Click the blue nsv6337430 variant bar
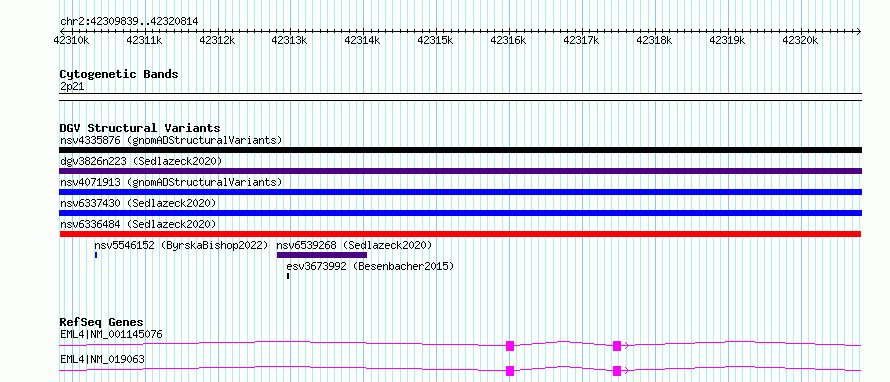890x382 pixels. tap(460, 213)
